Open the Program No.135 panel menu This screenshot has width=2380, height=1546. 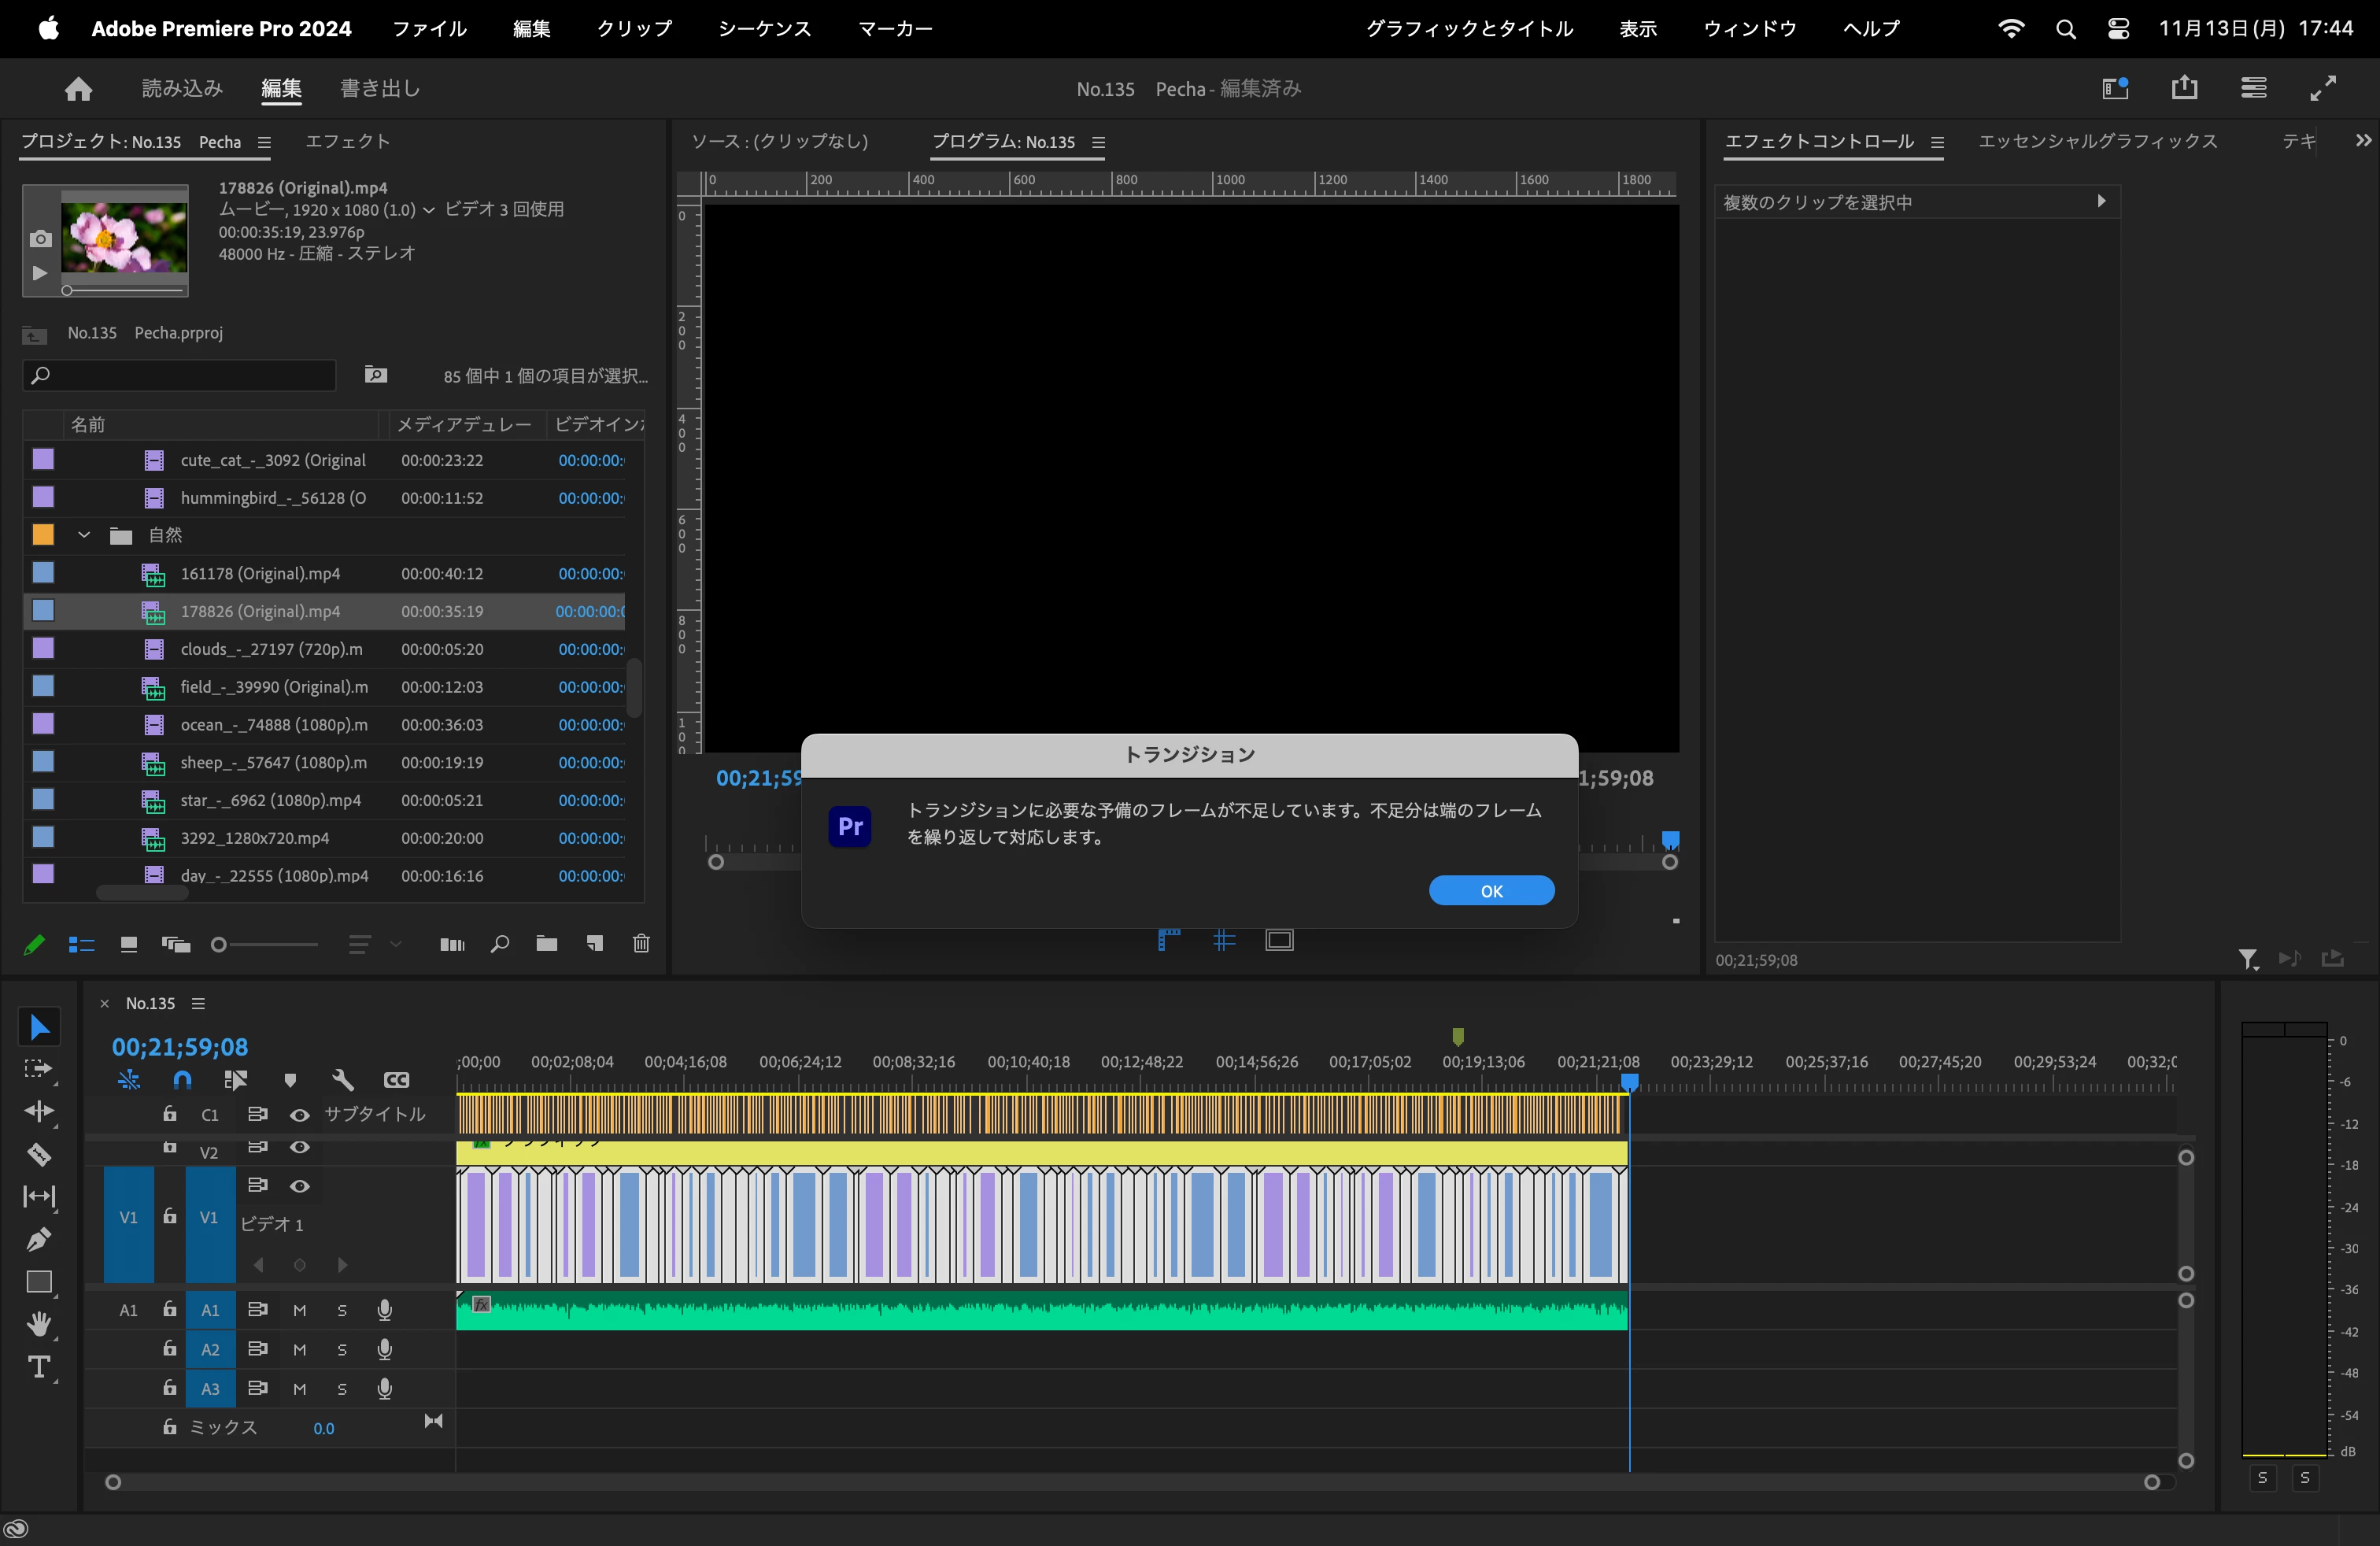[x=1098, y=142]
